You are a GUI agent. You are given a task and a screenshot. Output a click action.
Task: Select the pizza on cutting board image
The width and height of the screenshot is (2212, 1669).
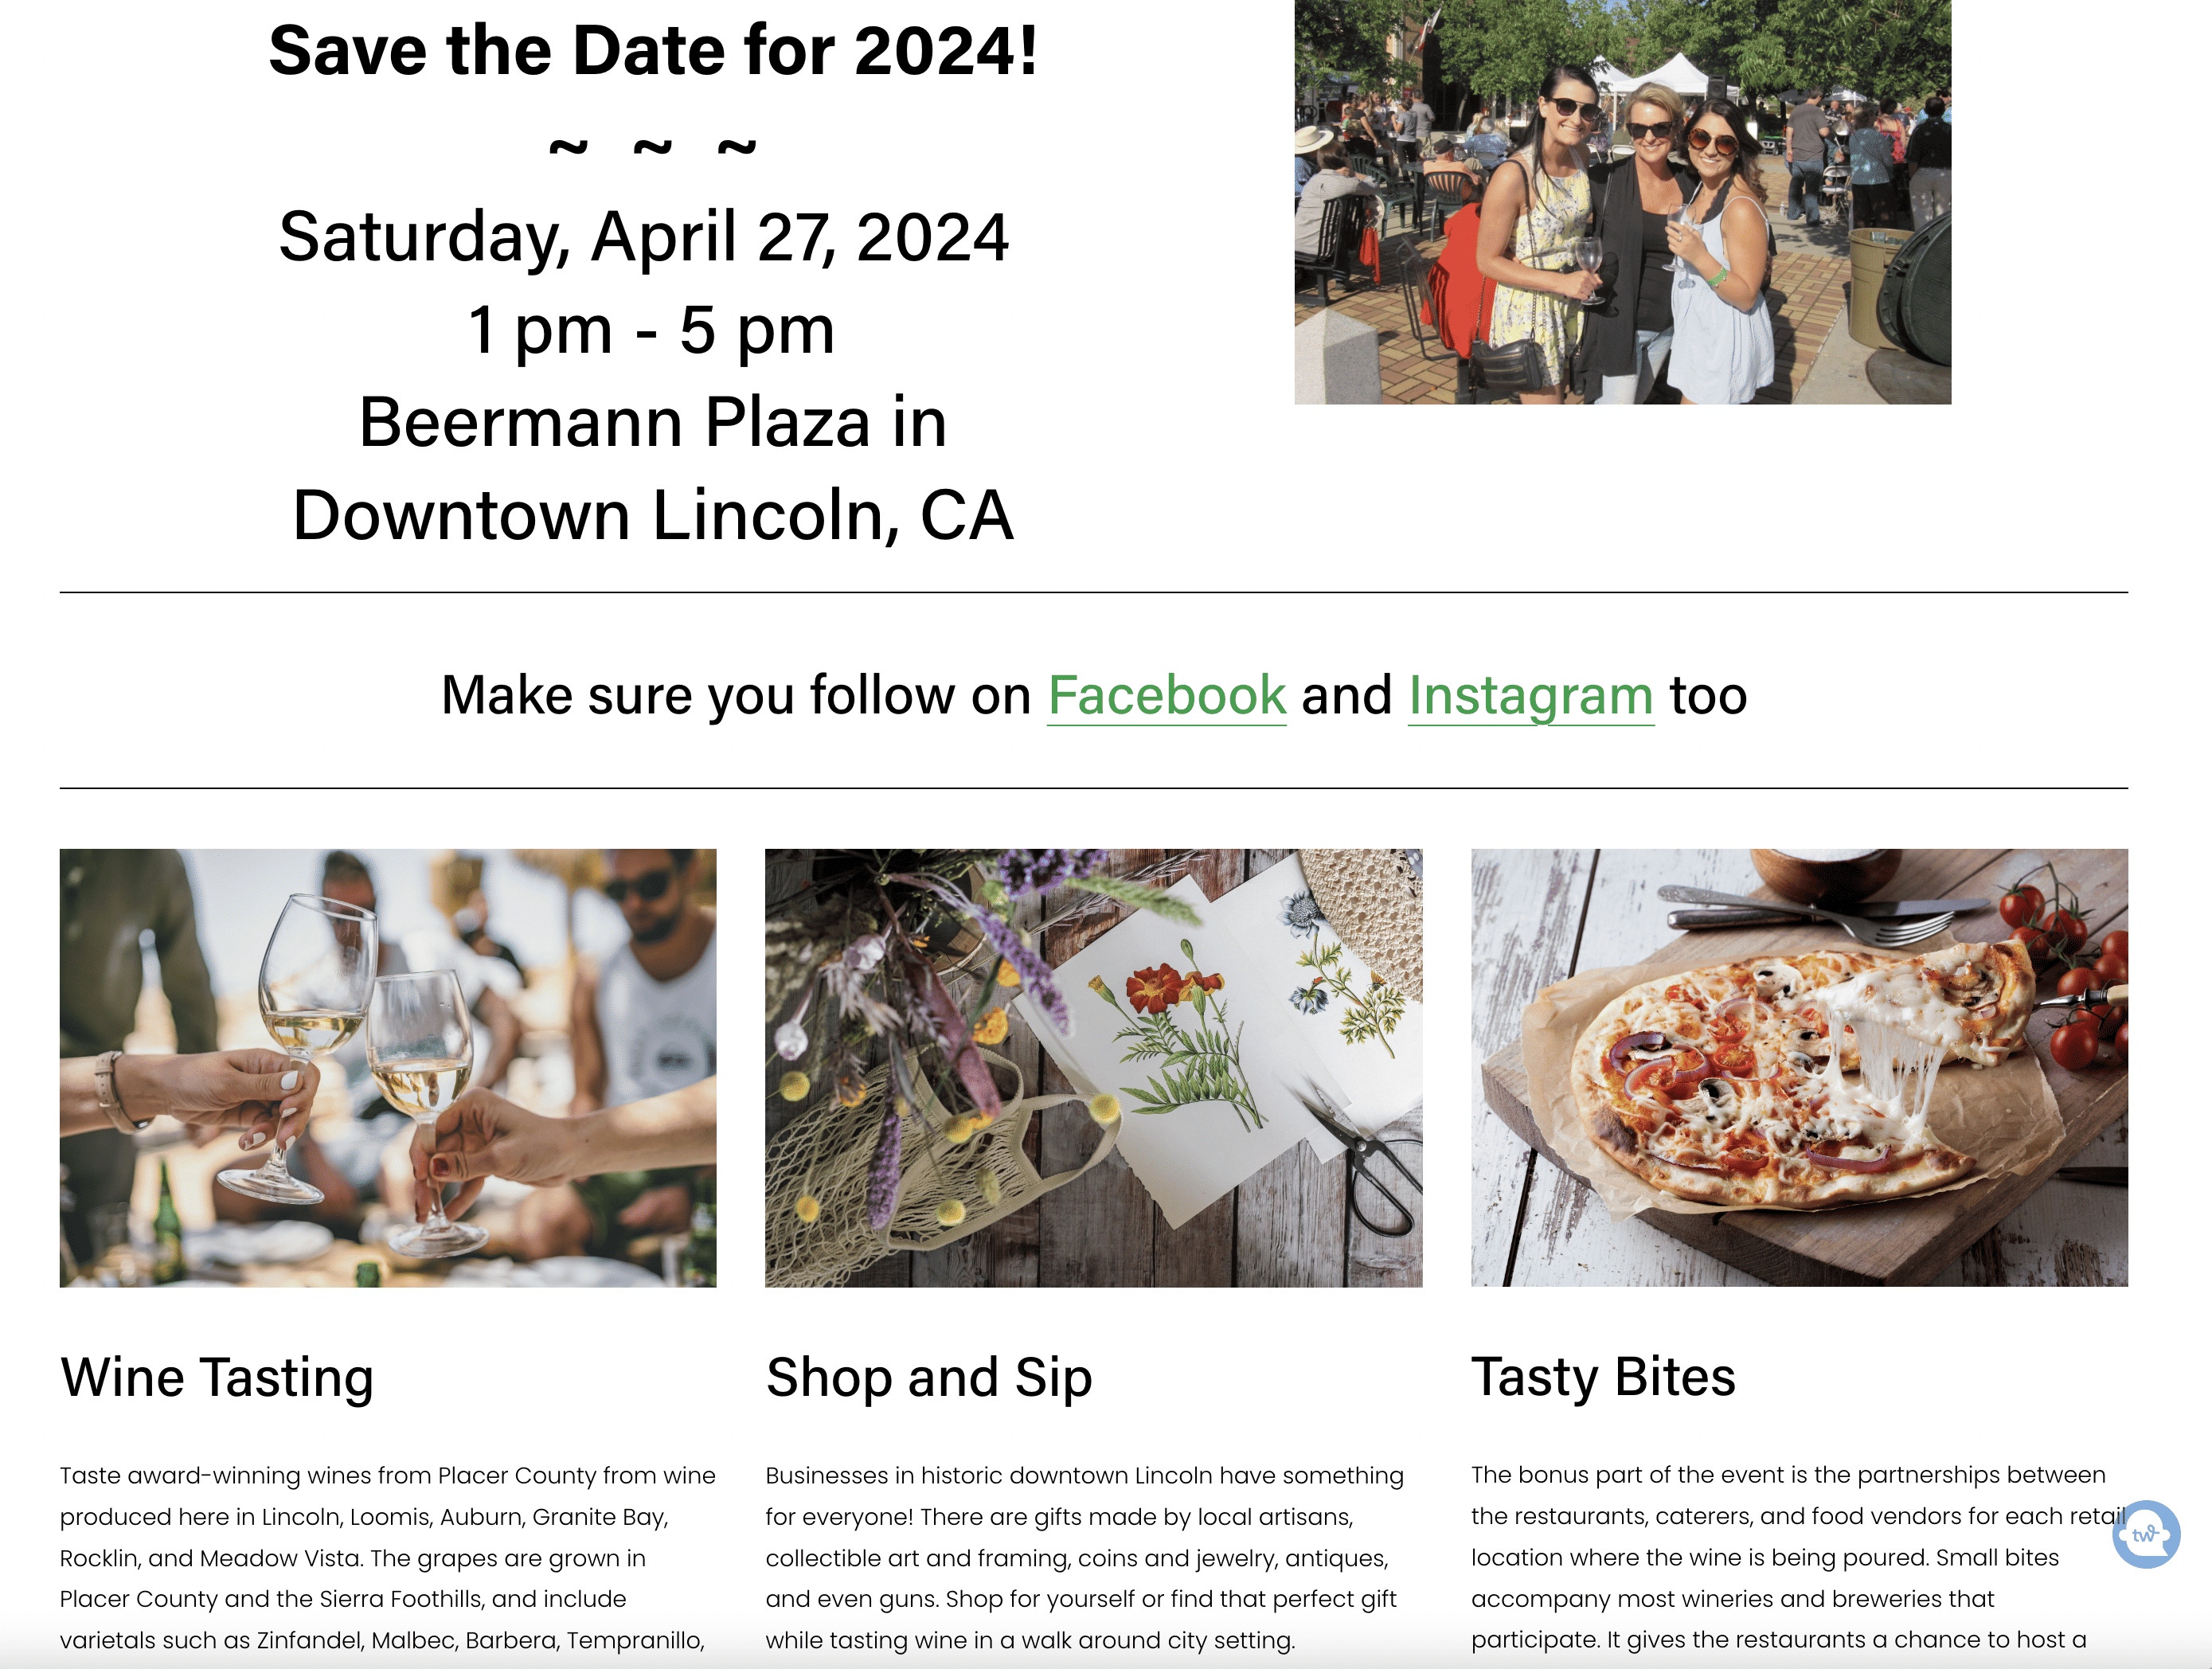click(1798, 1067)
